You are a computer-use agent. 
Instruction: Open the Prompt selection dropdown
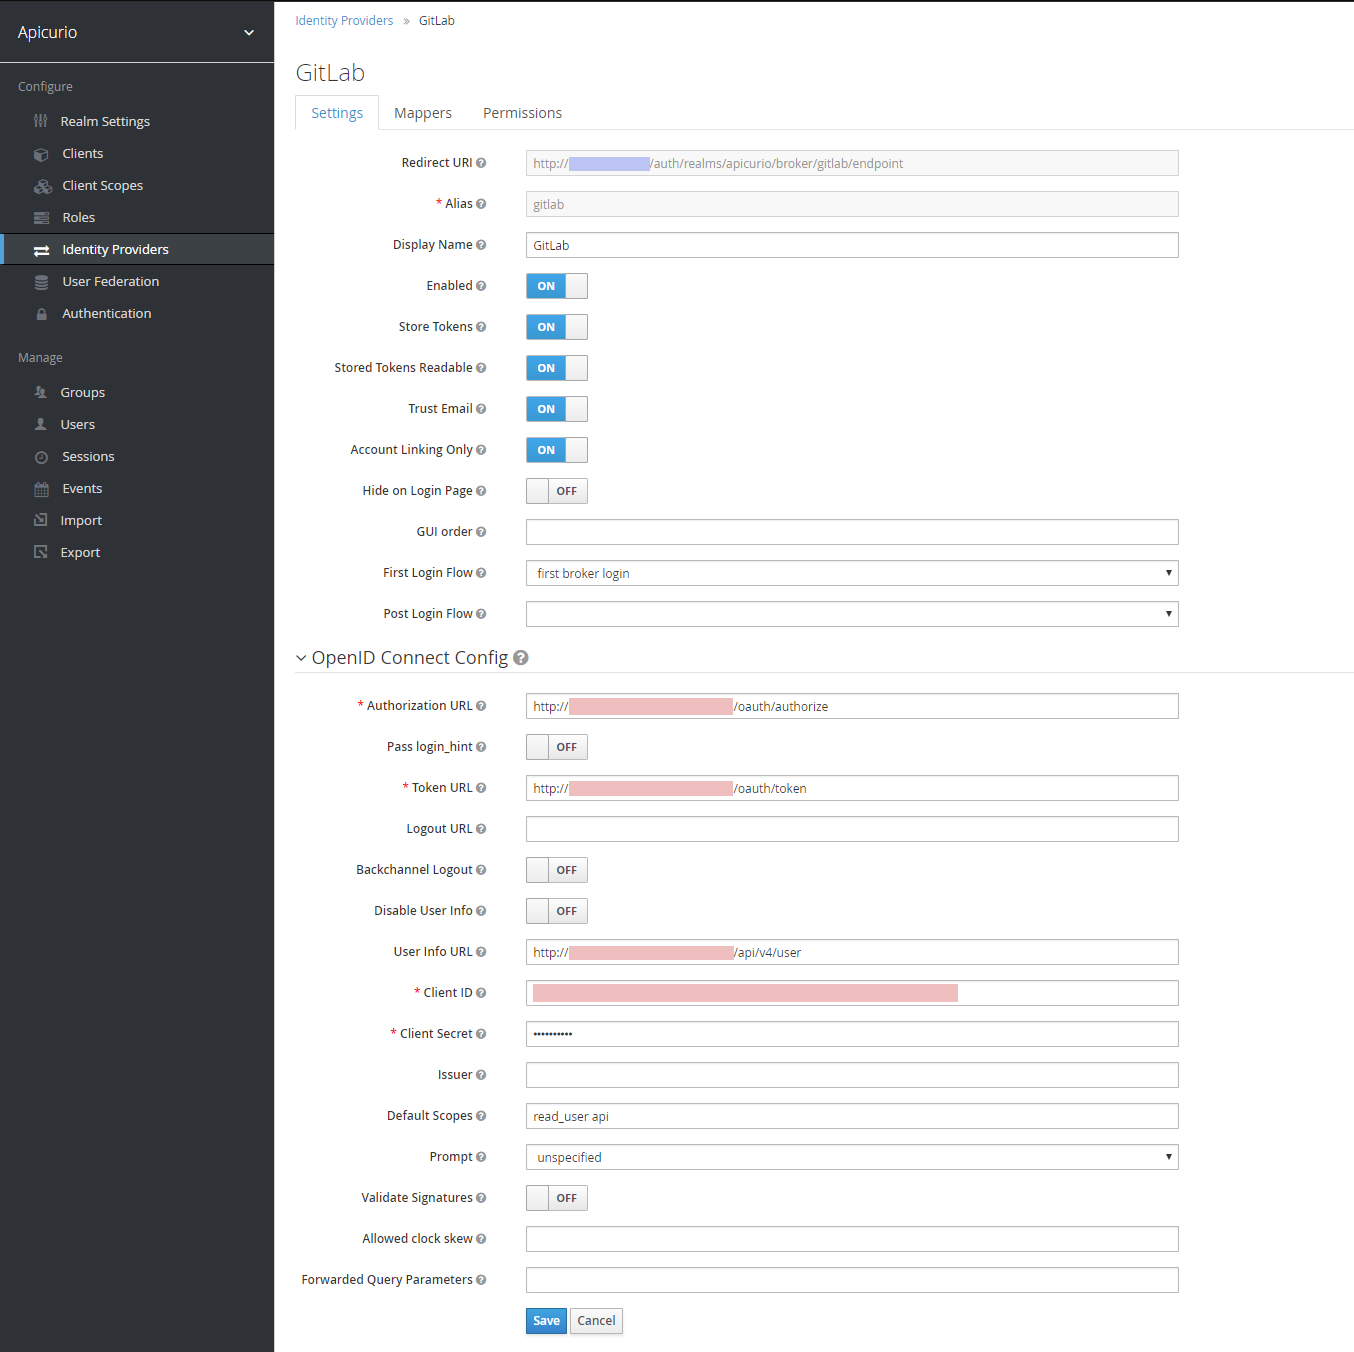point(851,1157)
